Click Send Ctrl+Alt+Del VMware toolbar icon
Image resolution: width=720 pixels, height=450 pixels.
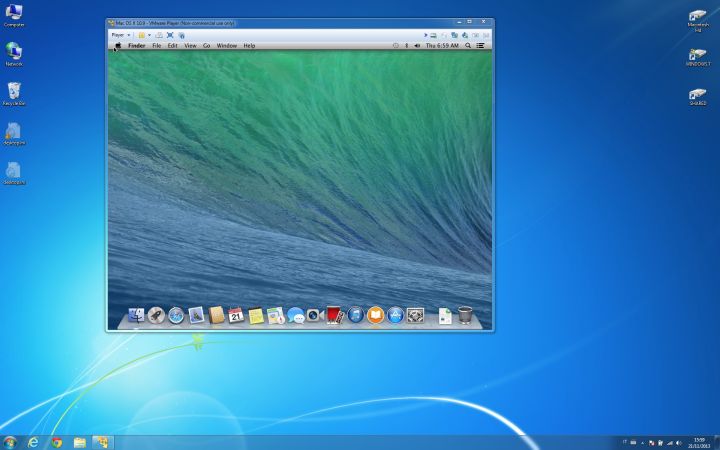159,35
